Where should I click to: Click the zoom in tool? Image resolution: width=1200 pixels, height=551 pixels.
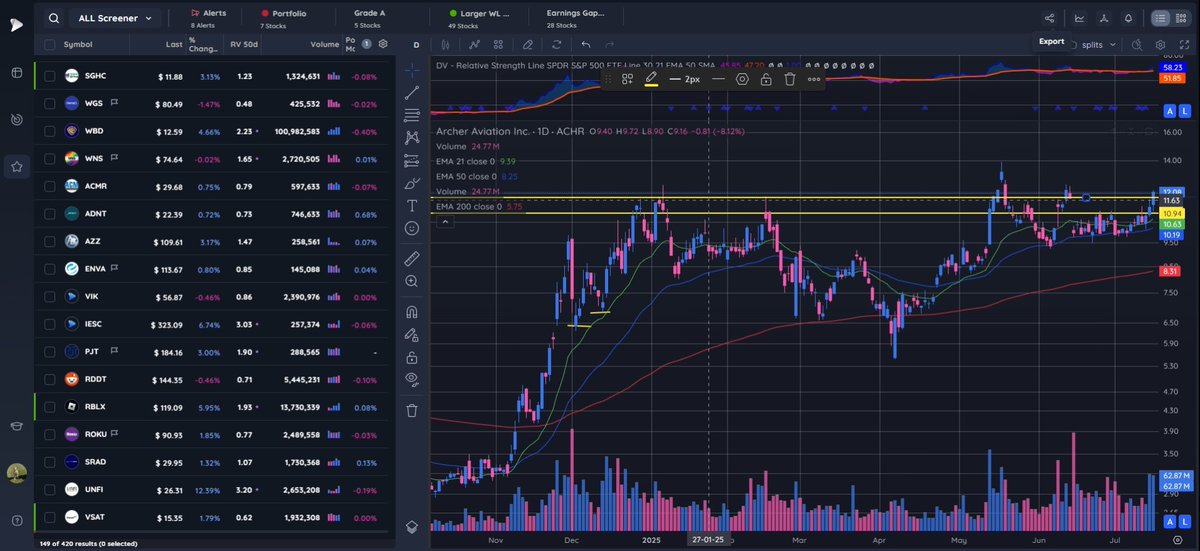[412, 281]
